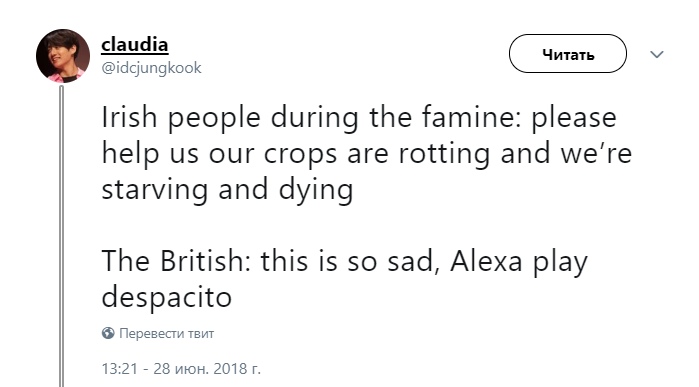The image size is (699, 387).
Task: Show more tweet options via down arrow
Action: [657, 54]
